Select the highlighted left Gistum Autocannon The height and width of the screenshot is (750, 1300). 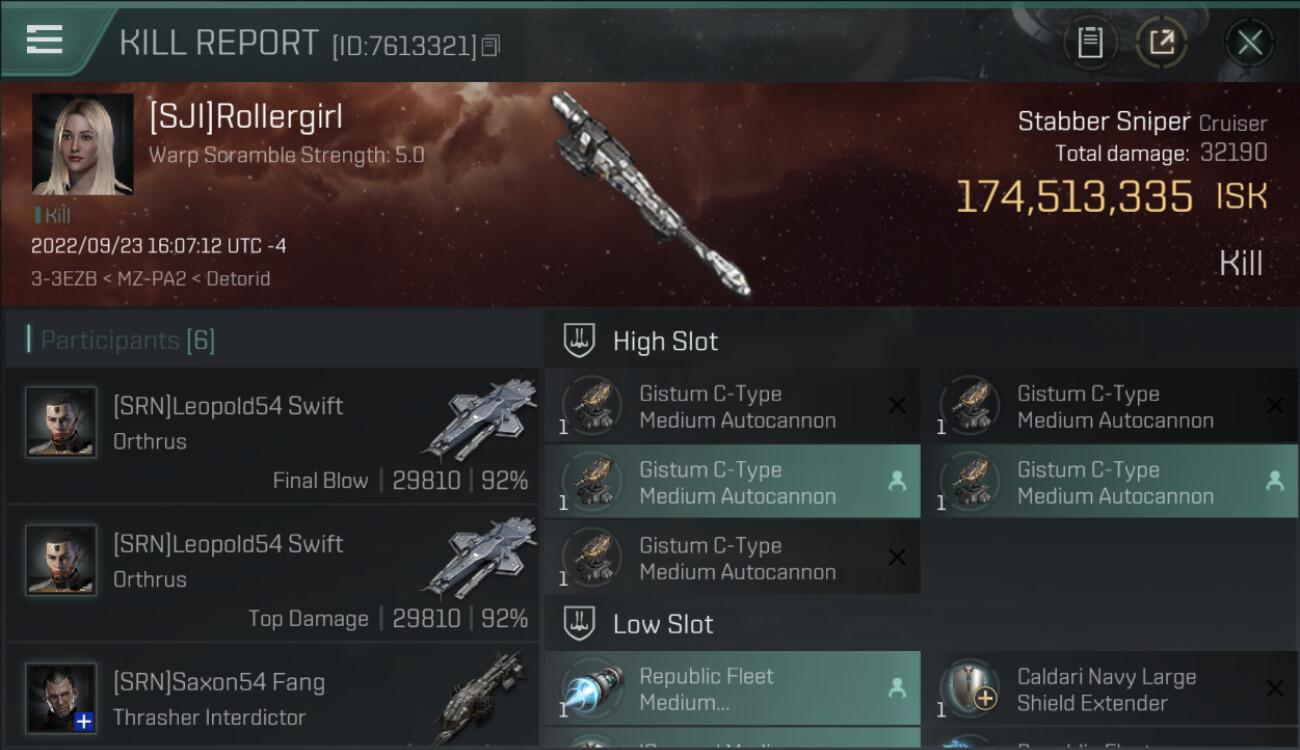pyautogui.click(x=732, y=481)
